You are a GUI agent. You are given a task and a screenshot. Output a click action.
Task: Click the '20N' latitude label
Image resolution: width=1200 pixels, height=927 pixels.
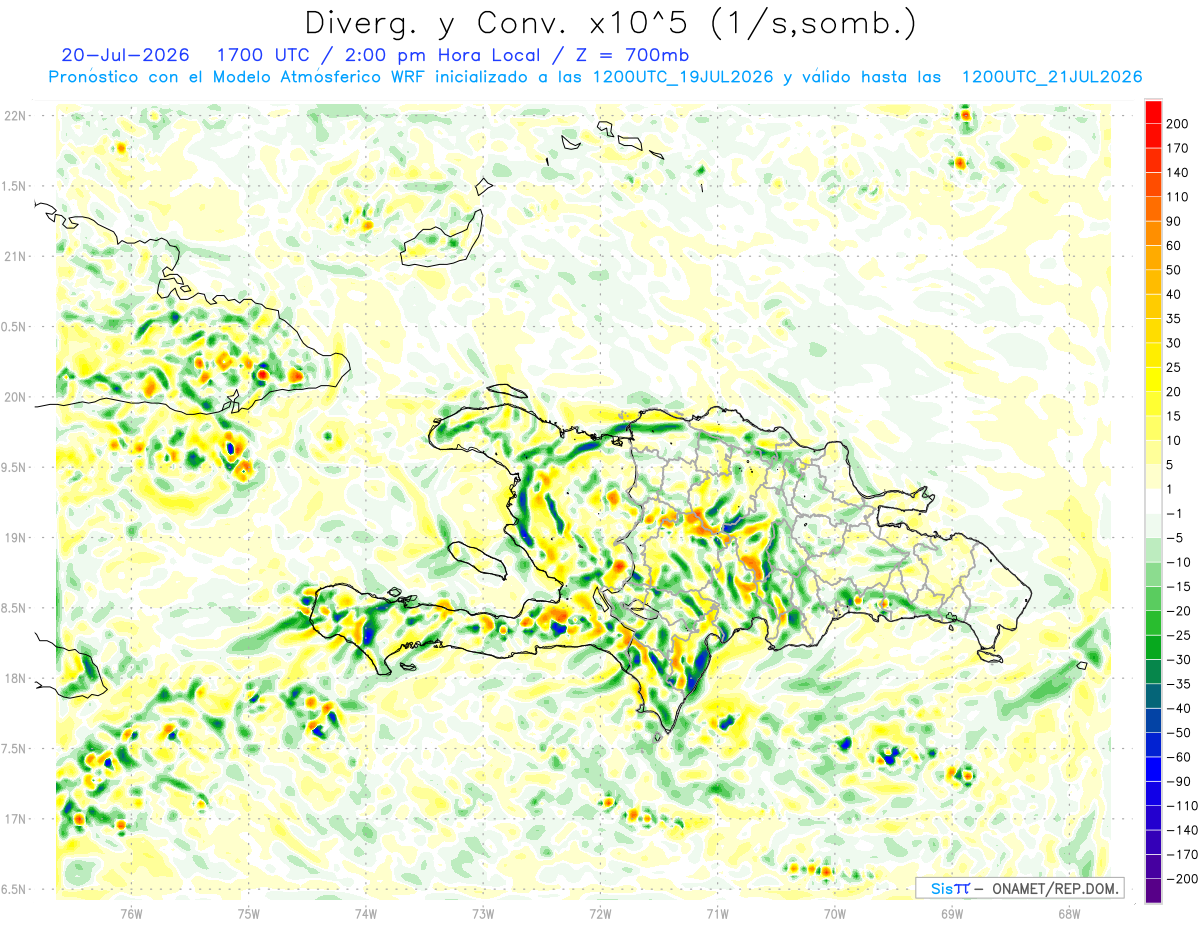pyautogui.click(x=15, y=397)
